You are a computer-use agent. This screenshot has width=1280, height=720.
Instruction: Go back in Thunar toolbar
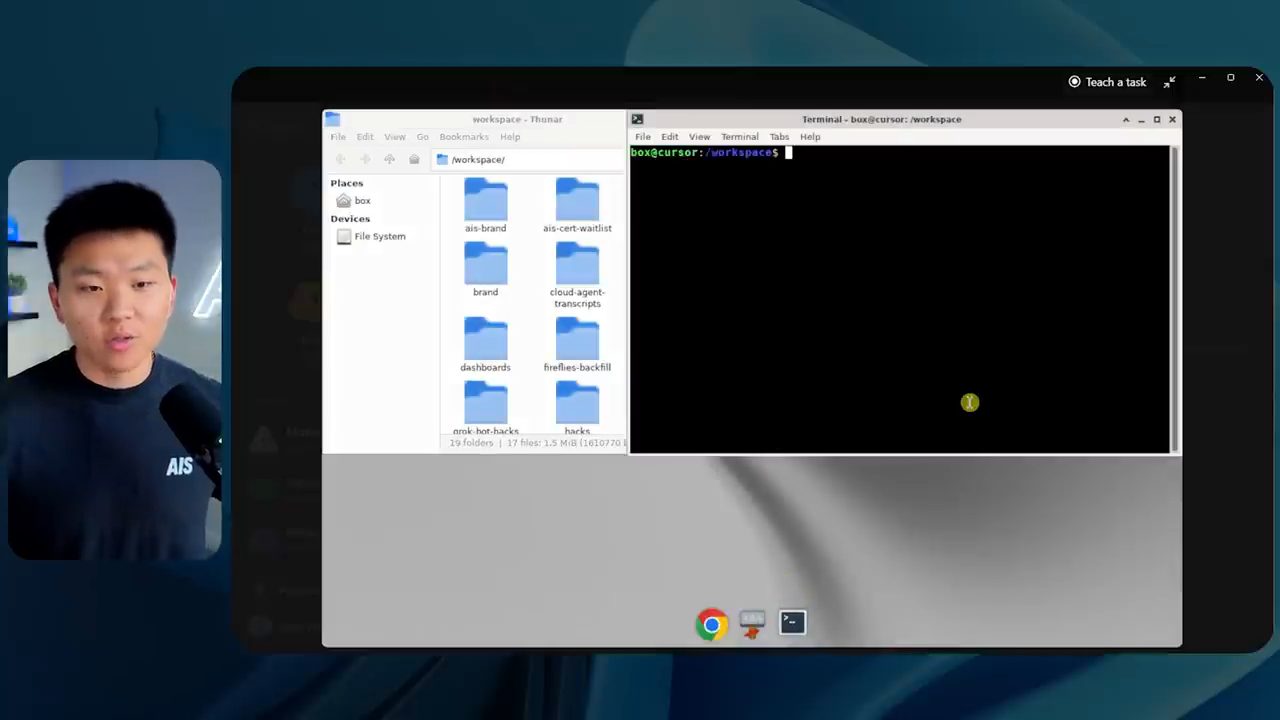point(340,160)
